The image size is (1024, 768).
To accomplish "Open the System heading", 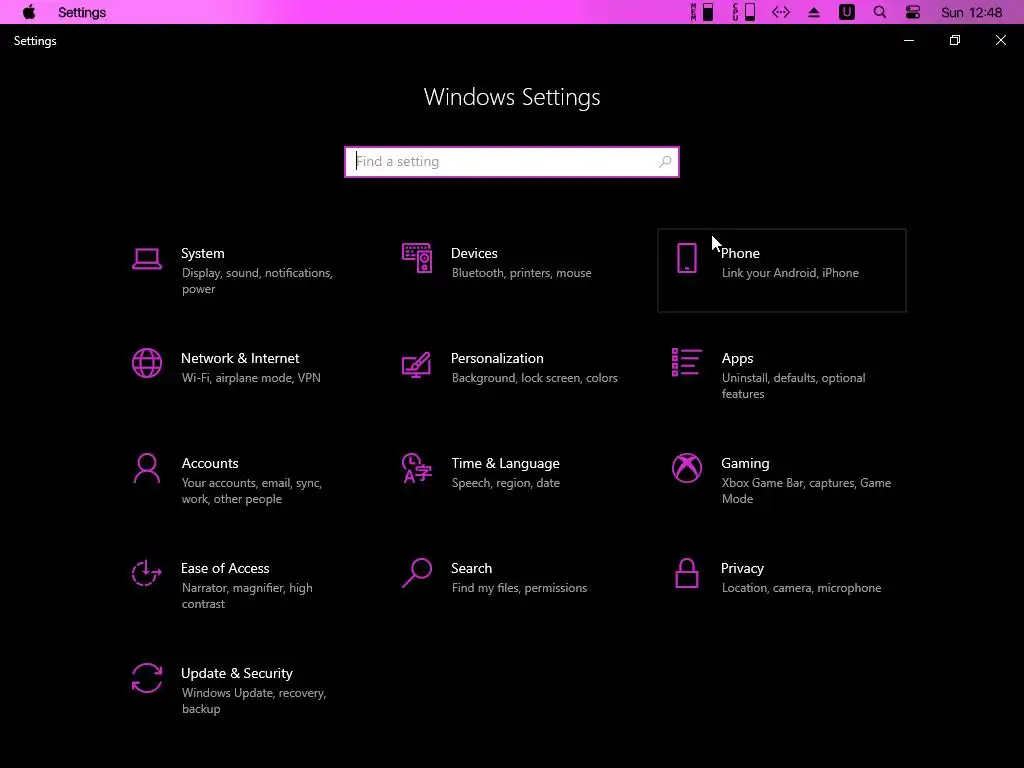I will point(202,253).
